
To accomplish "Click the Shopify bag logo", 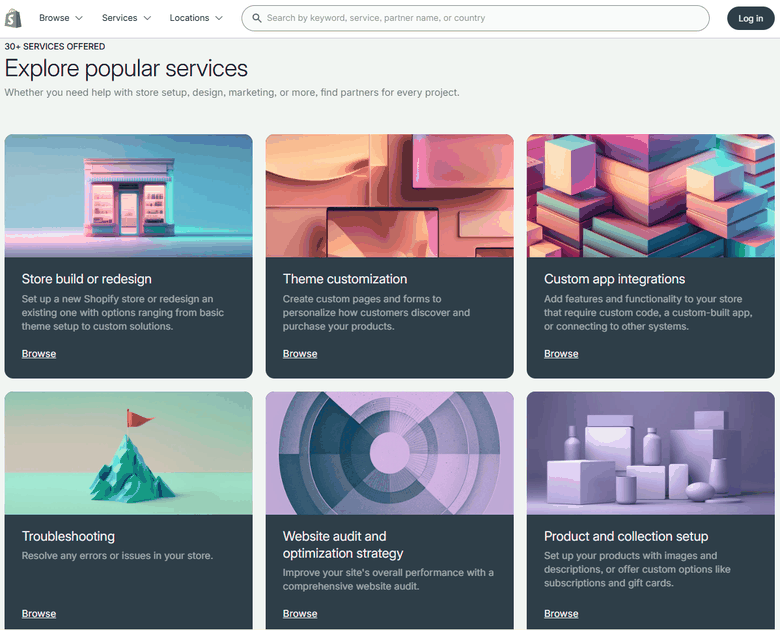I will point(13,18).
